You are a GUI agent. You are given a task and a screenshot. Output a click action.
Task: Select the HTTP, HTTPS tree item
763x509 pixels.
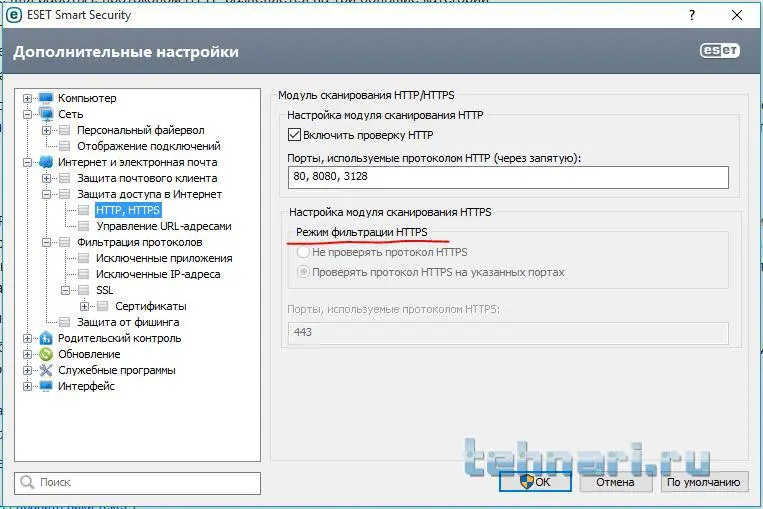click(128, 210)
